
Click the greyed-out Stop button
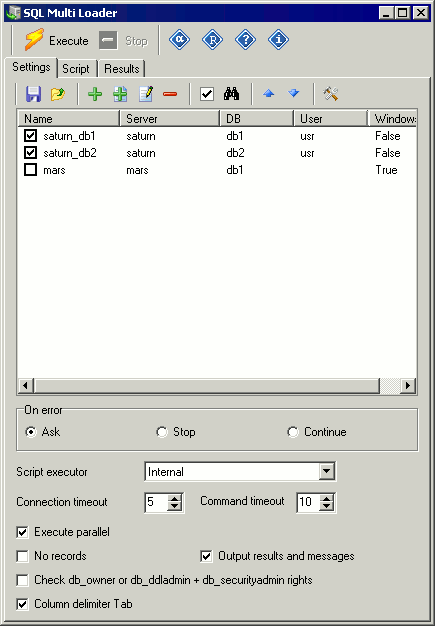tap(123, 40)
